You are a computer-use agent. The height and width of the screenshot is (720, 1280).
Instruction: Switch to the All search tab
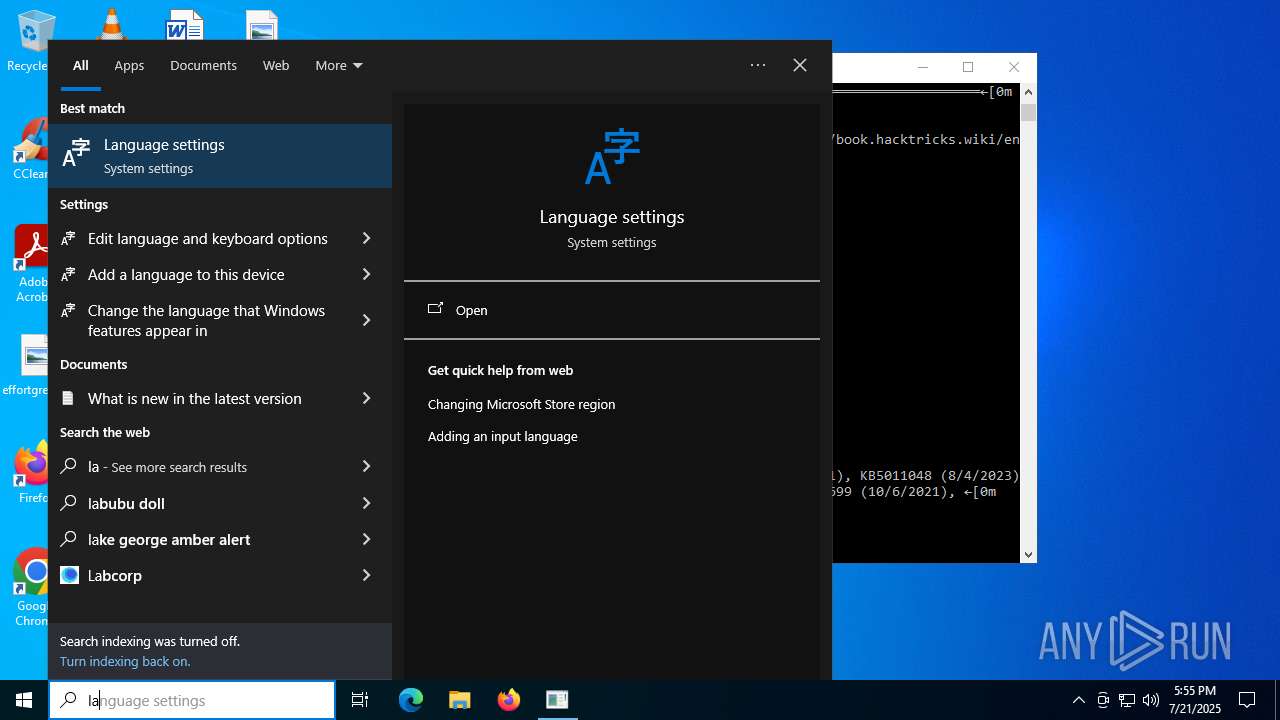[x=81, y=65]
